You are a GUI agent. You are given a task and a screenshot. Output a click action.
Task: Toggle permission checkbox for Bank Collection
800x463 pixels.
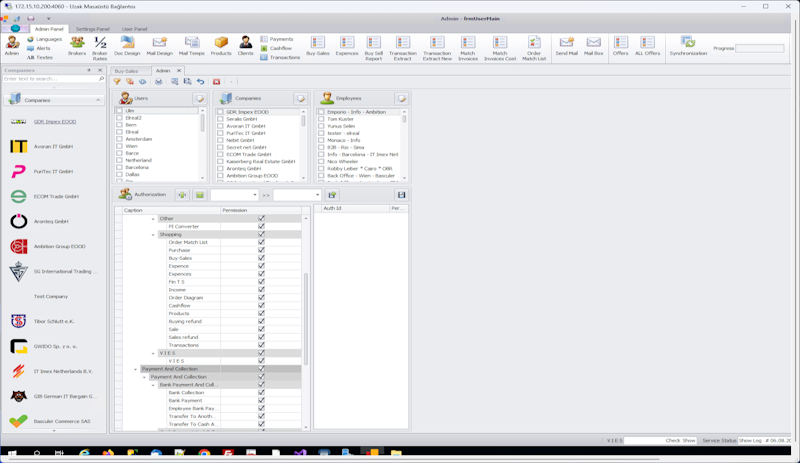point(261,393)
